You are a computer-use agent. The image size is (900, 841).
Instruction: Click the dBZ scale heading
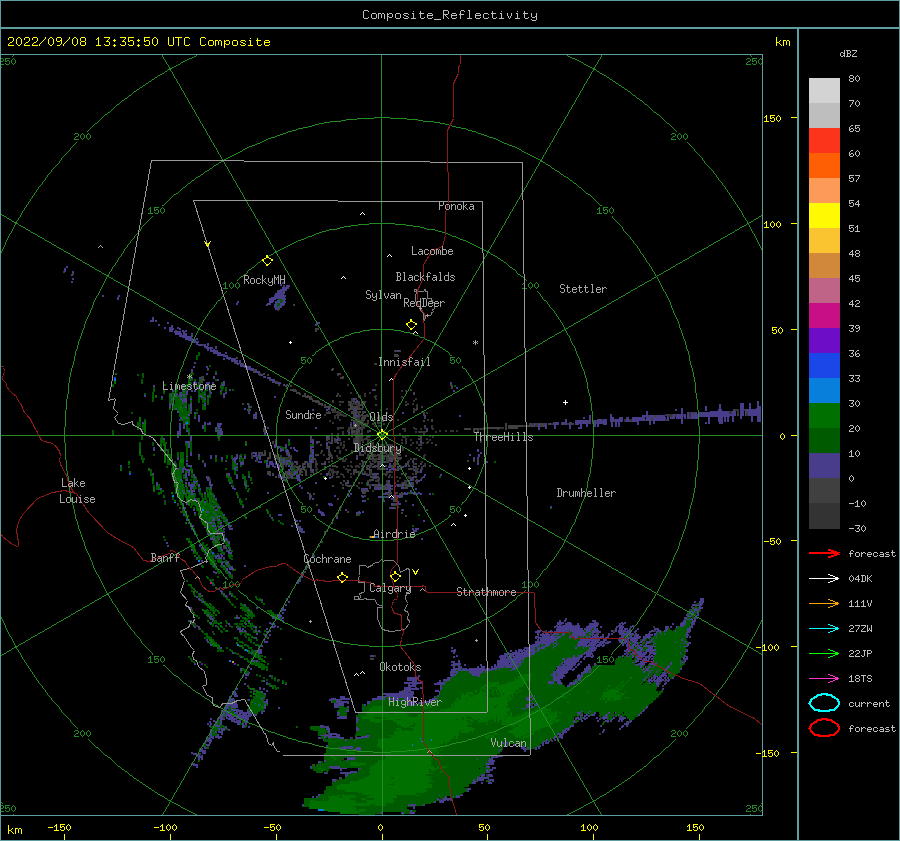pyautogui.click(x=848, y=53)
